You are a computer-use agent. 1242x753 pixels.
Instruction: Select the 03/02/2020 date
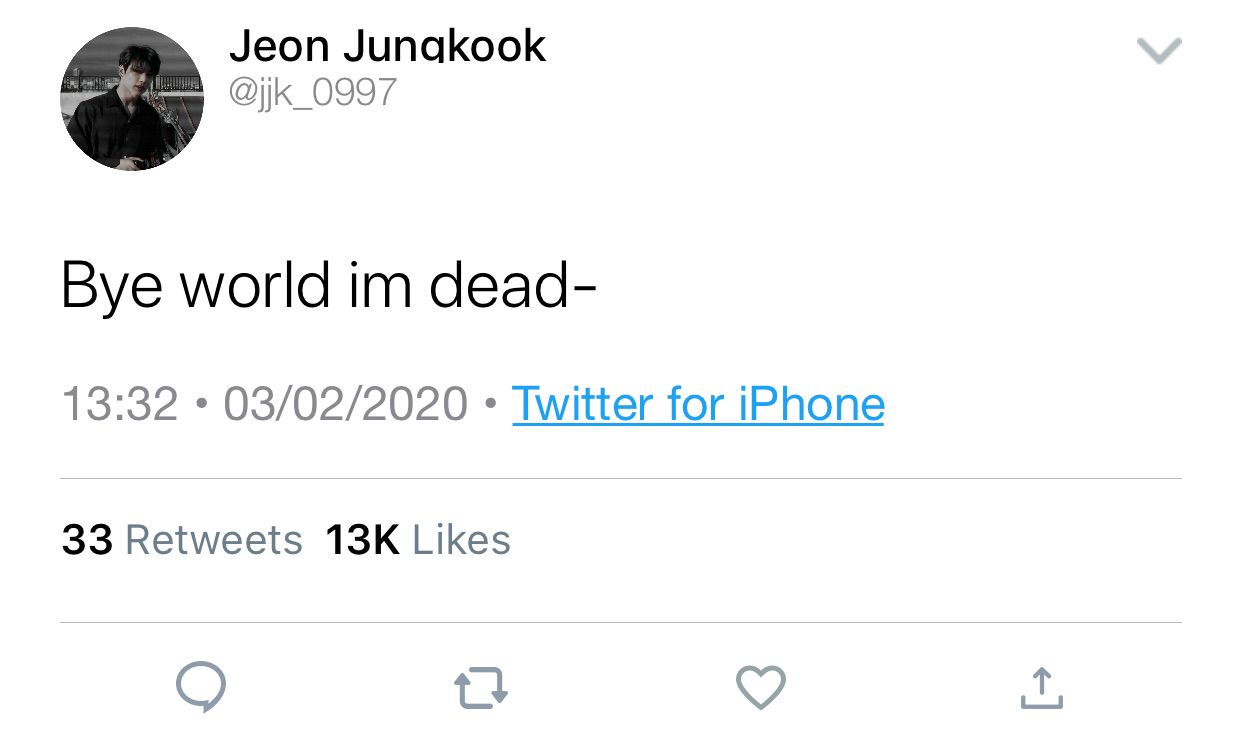(346, 405)
